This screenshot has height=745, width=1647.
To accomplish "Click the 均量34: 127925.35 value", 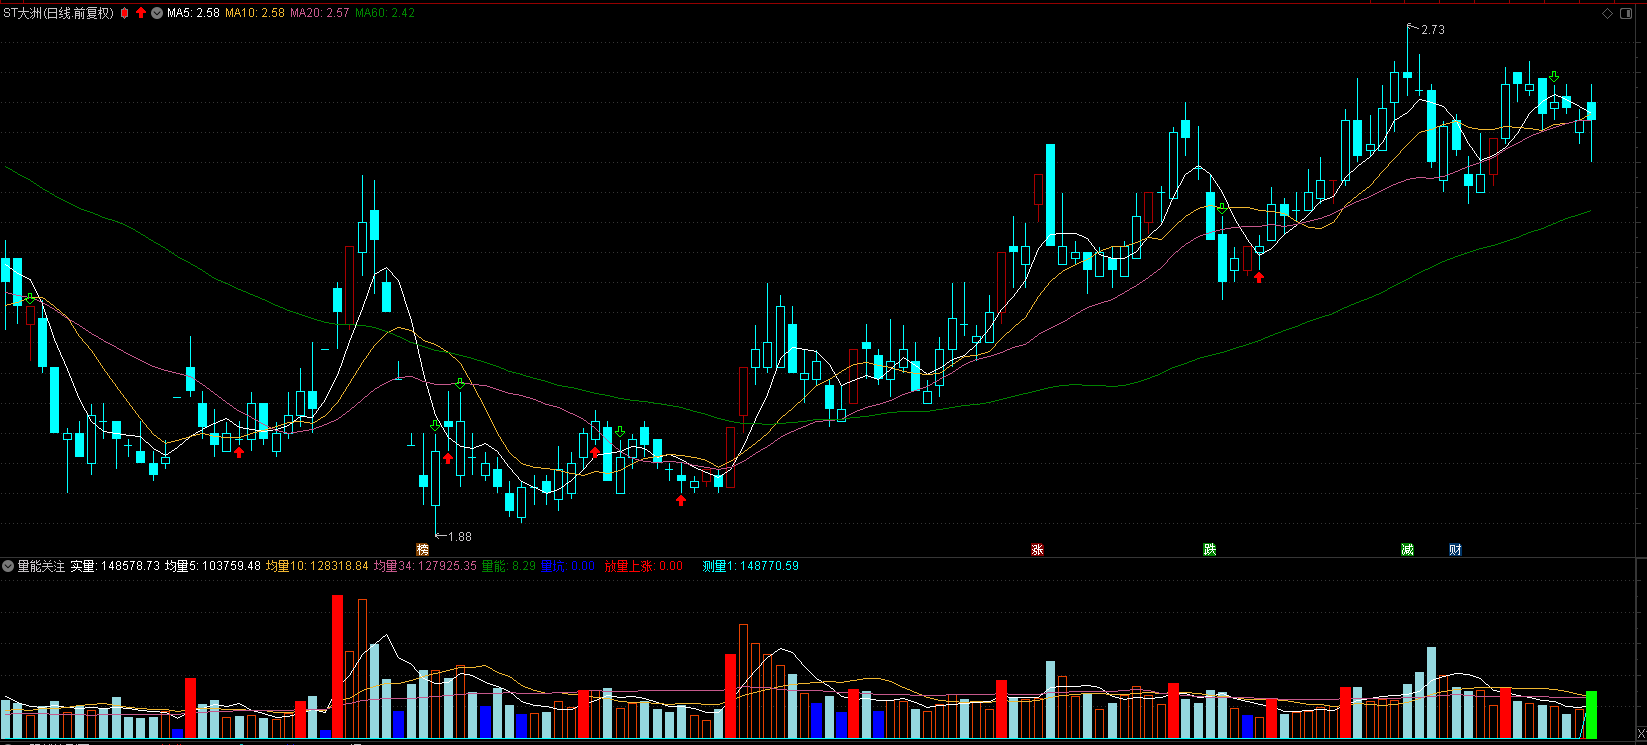I will pos(425,566).
